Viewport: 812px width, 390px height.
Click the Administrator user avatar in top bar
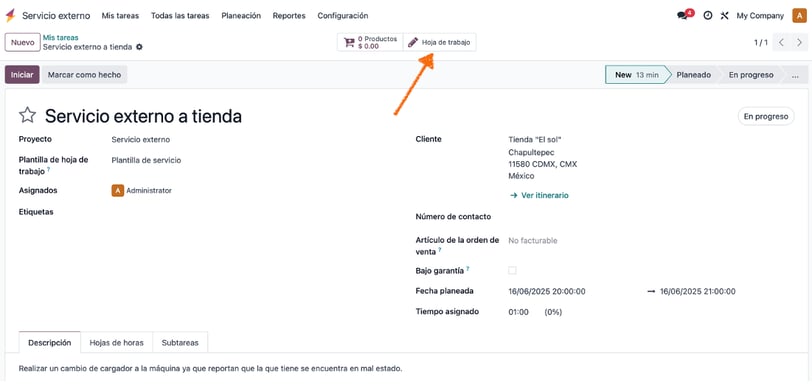tap(799, 16)
